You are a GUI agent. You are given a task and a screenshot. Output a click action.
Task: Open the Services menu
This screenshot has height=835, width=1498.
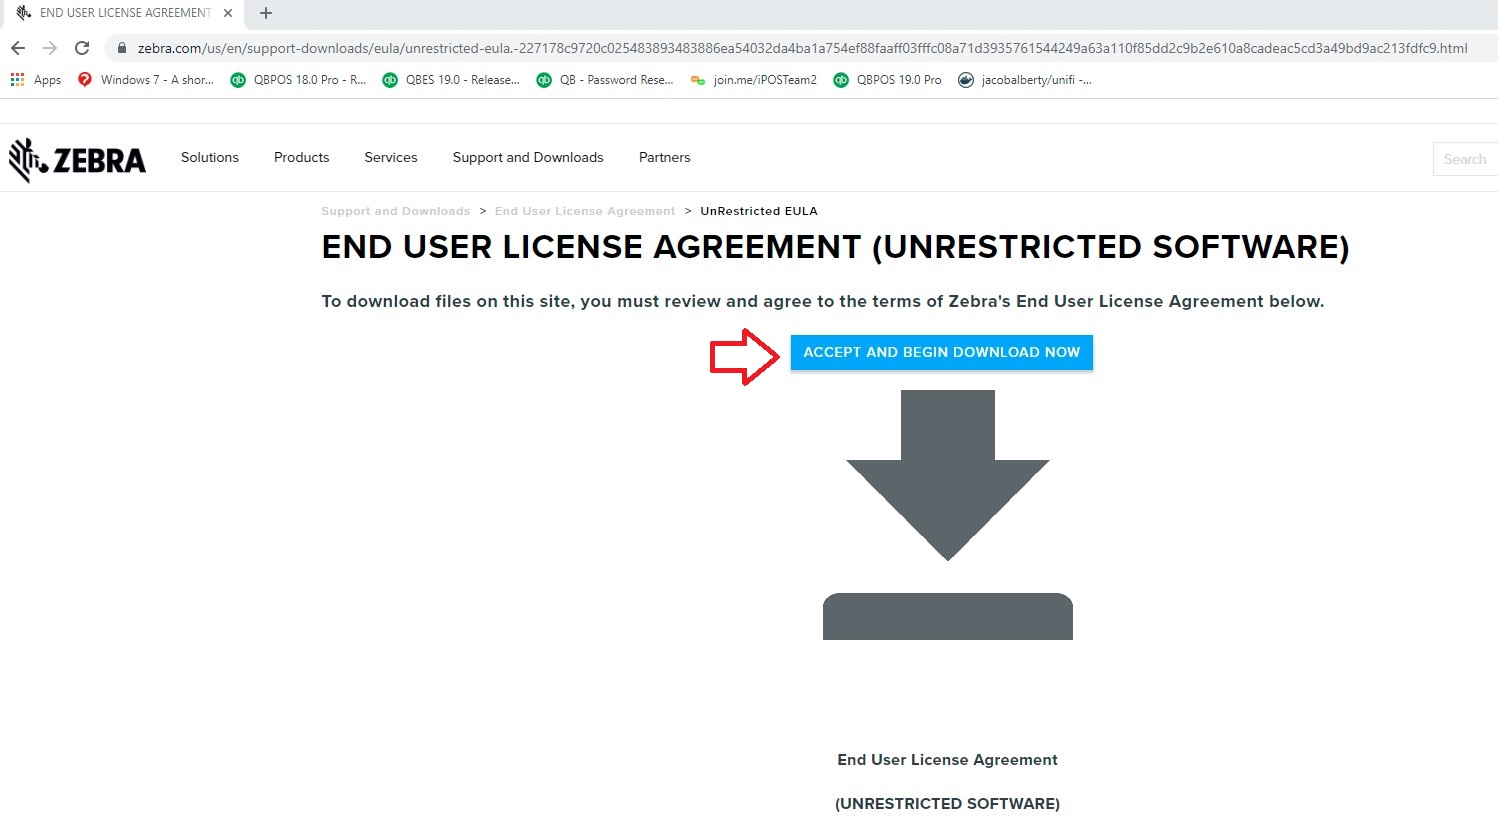tap(391, 157)
